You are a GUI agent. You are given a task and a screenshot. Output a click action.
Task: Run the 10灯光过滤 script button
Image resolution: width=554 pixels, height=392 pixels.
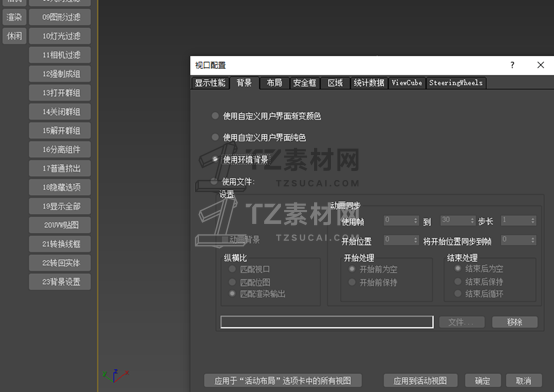click(60, 36)
